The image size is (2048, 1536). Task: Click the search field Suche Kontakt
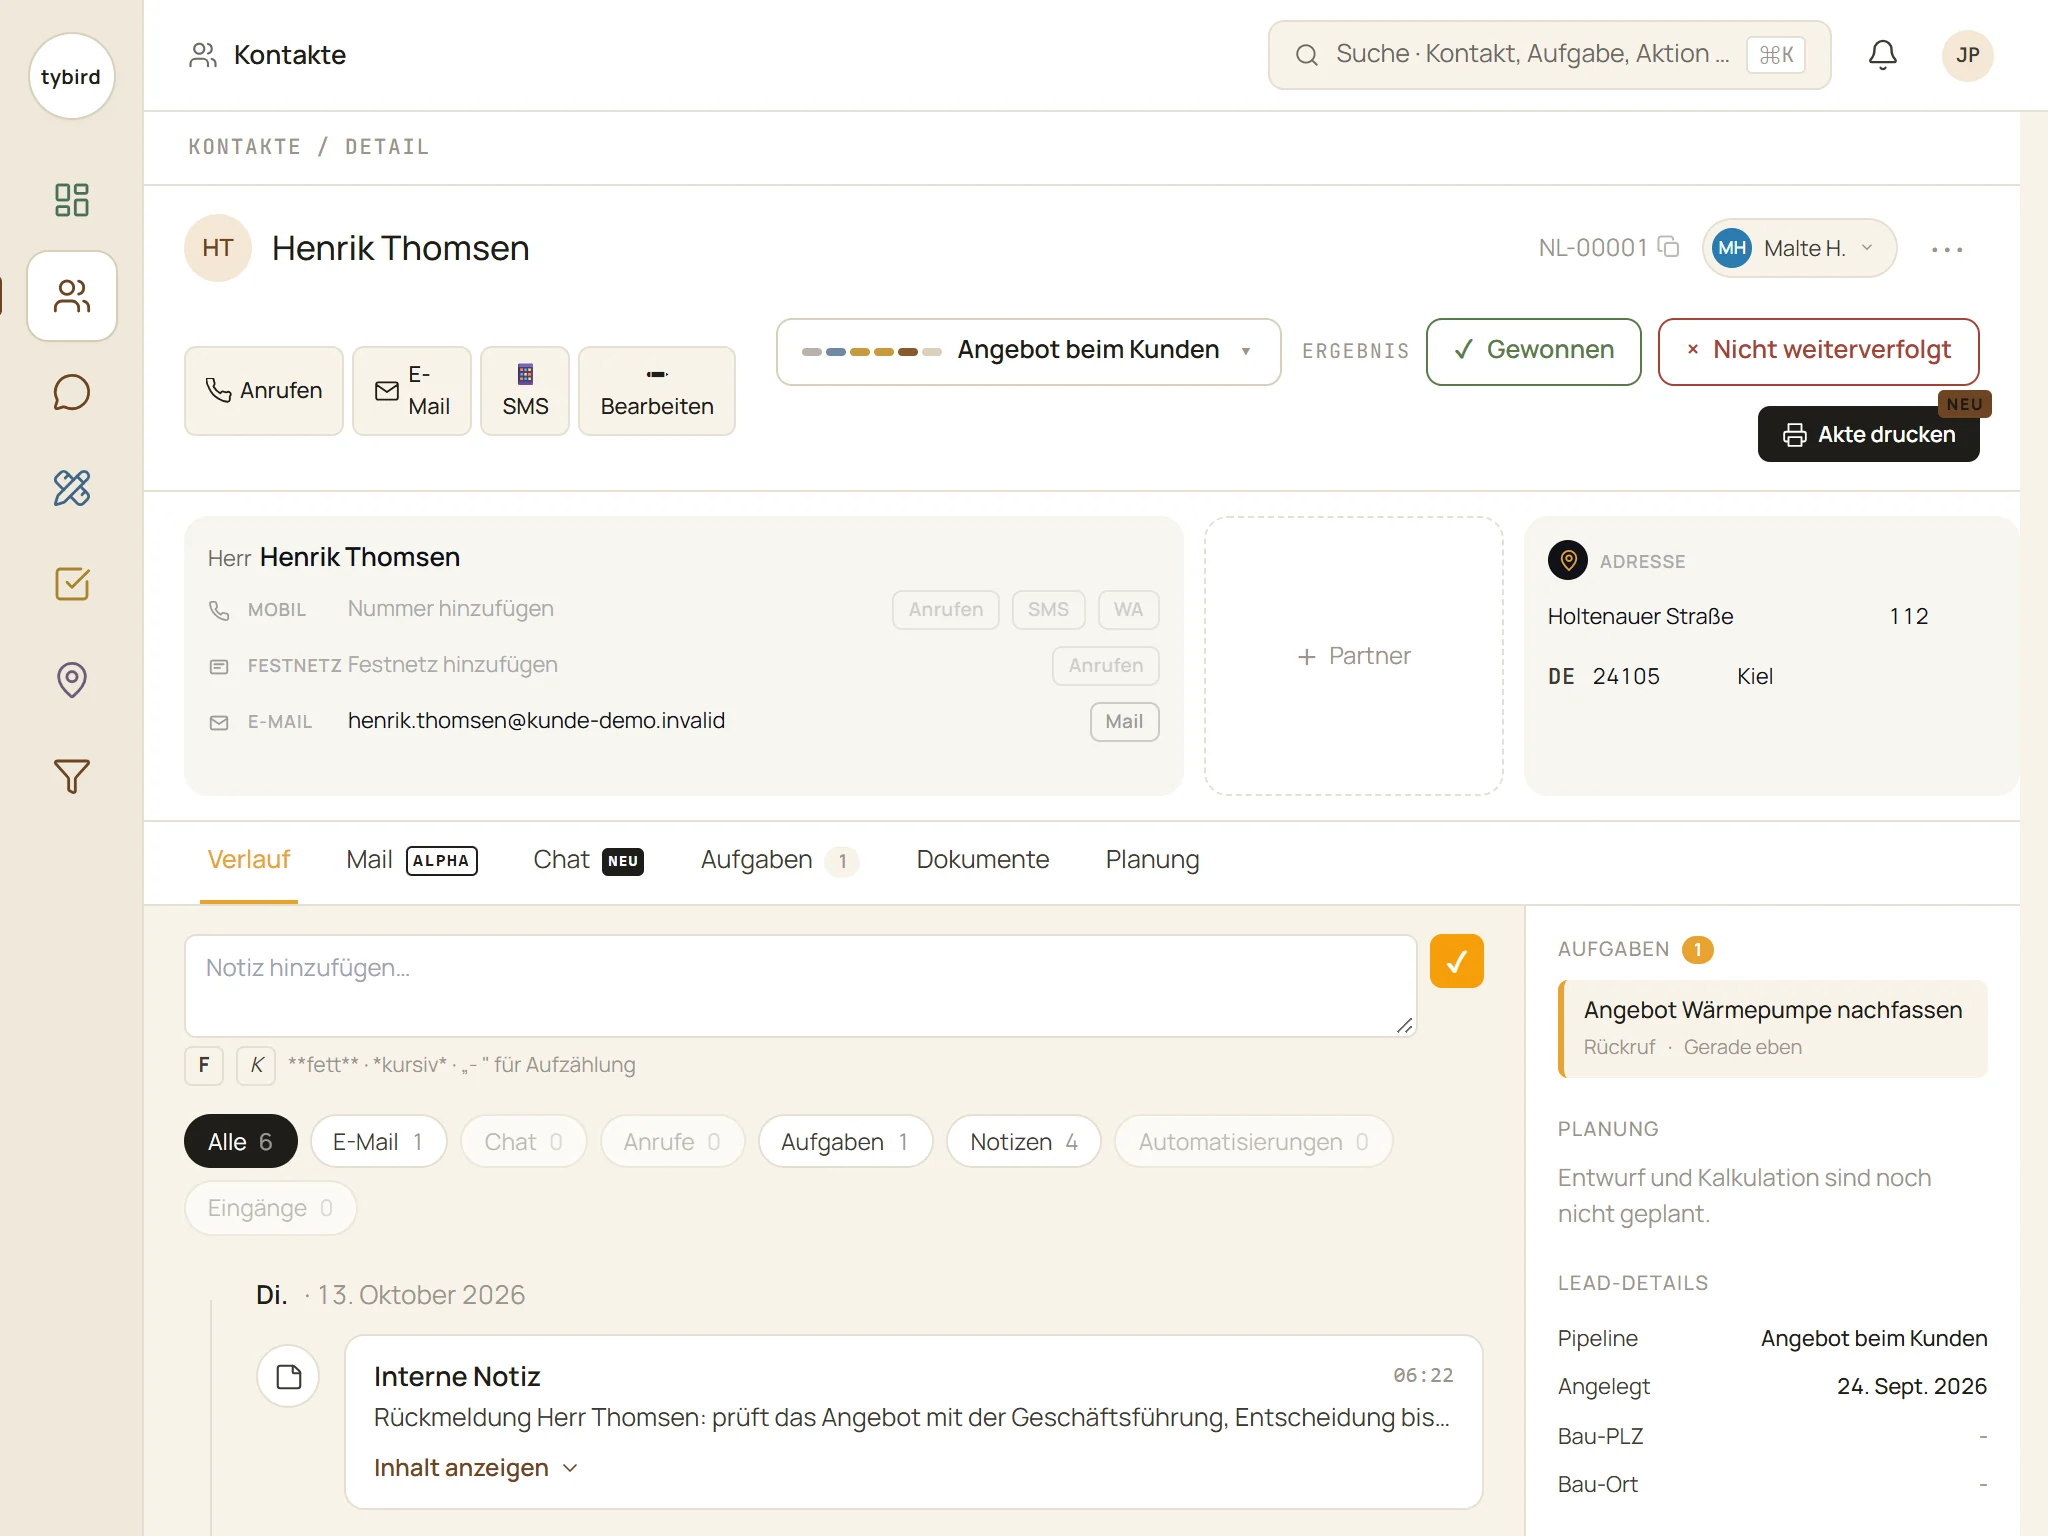[1549, 55]
